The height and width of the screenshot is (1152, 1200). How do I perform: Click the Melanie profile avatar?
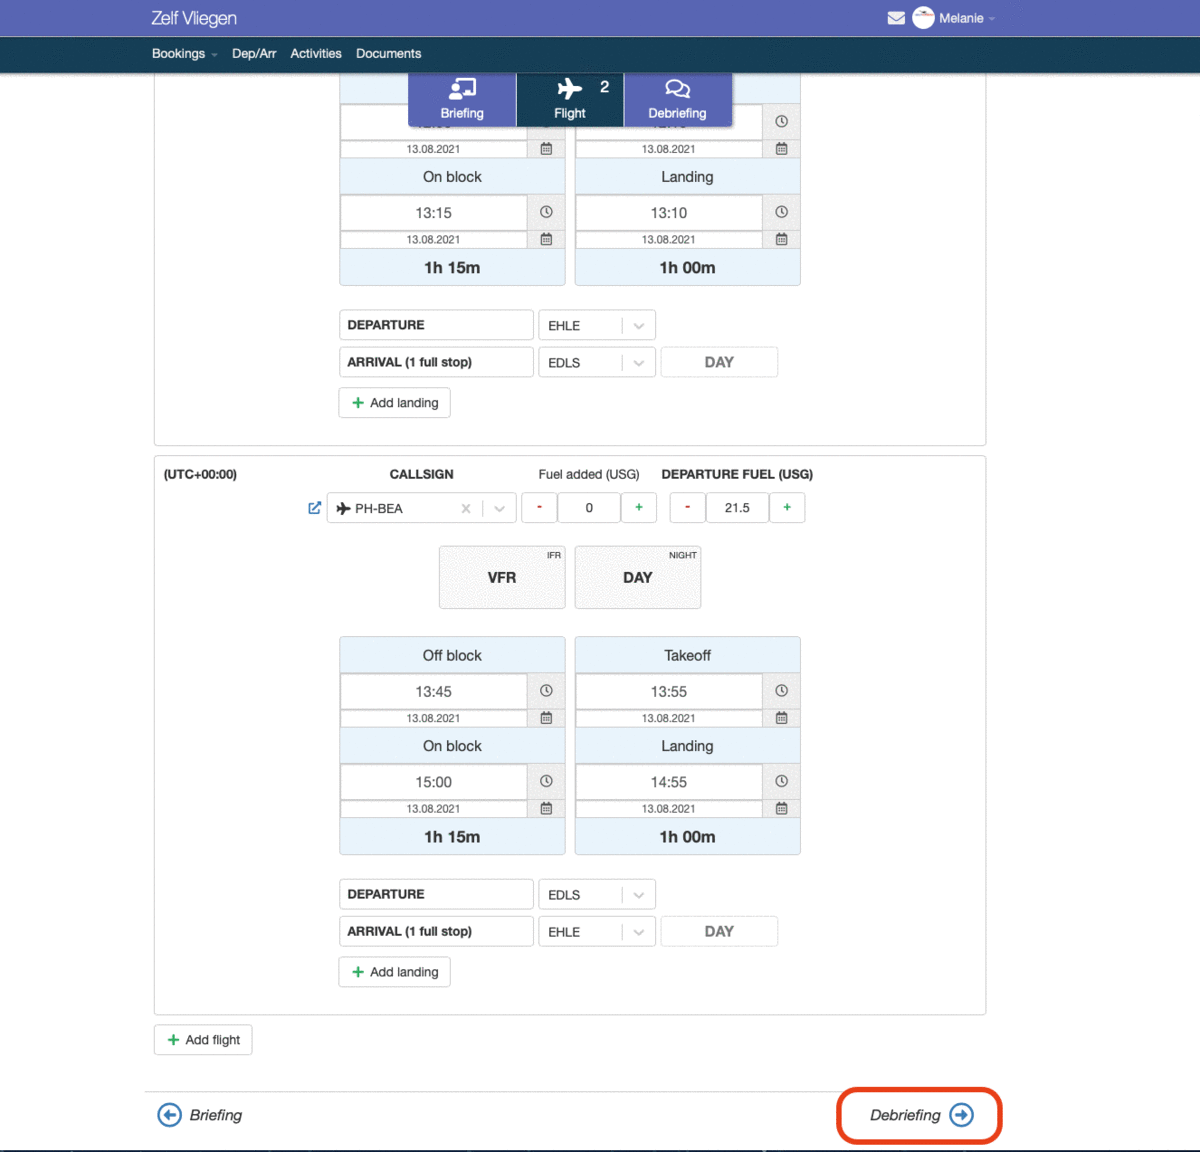pos(923,18)
